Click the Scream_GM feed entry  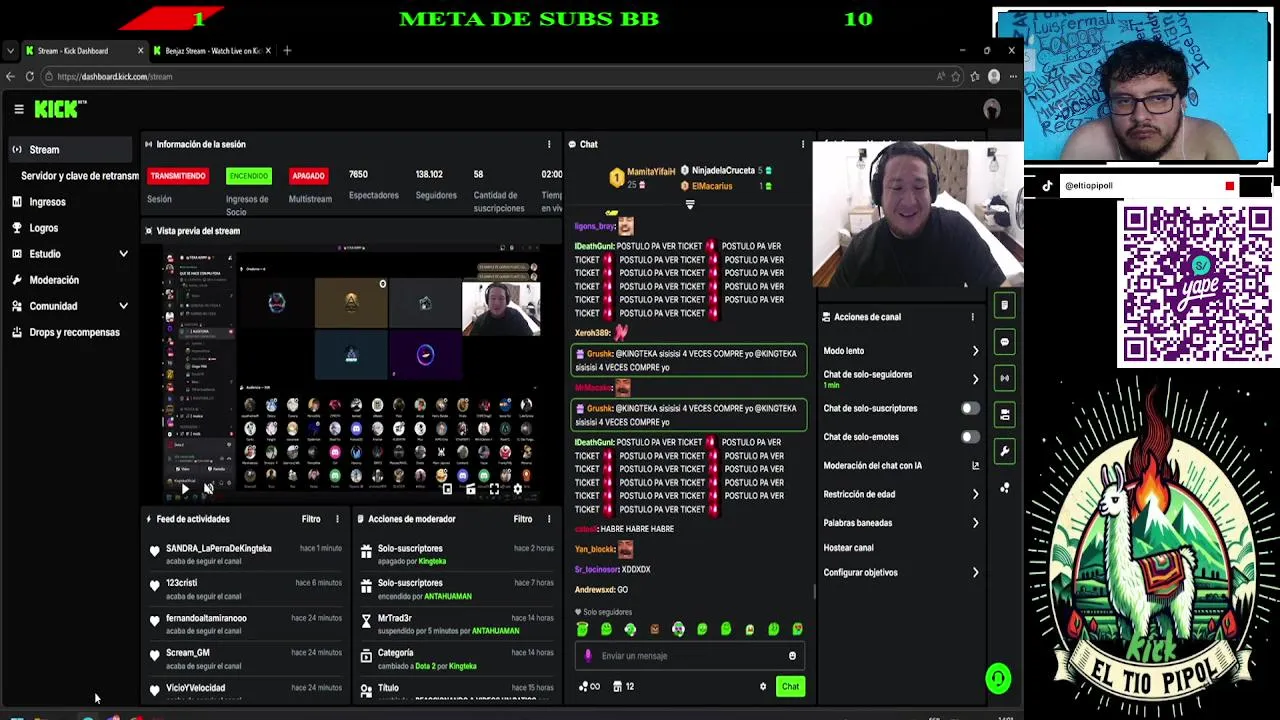245,659
